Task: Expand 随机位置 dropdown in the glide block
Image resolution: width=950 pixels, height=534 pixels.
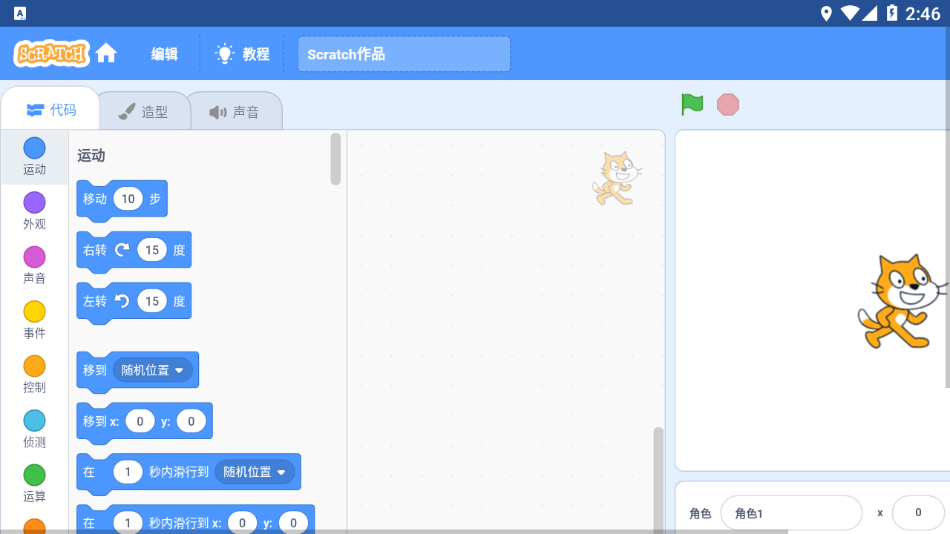Action: [x=255, y=472]
